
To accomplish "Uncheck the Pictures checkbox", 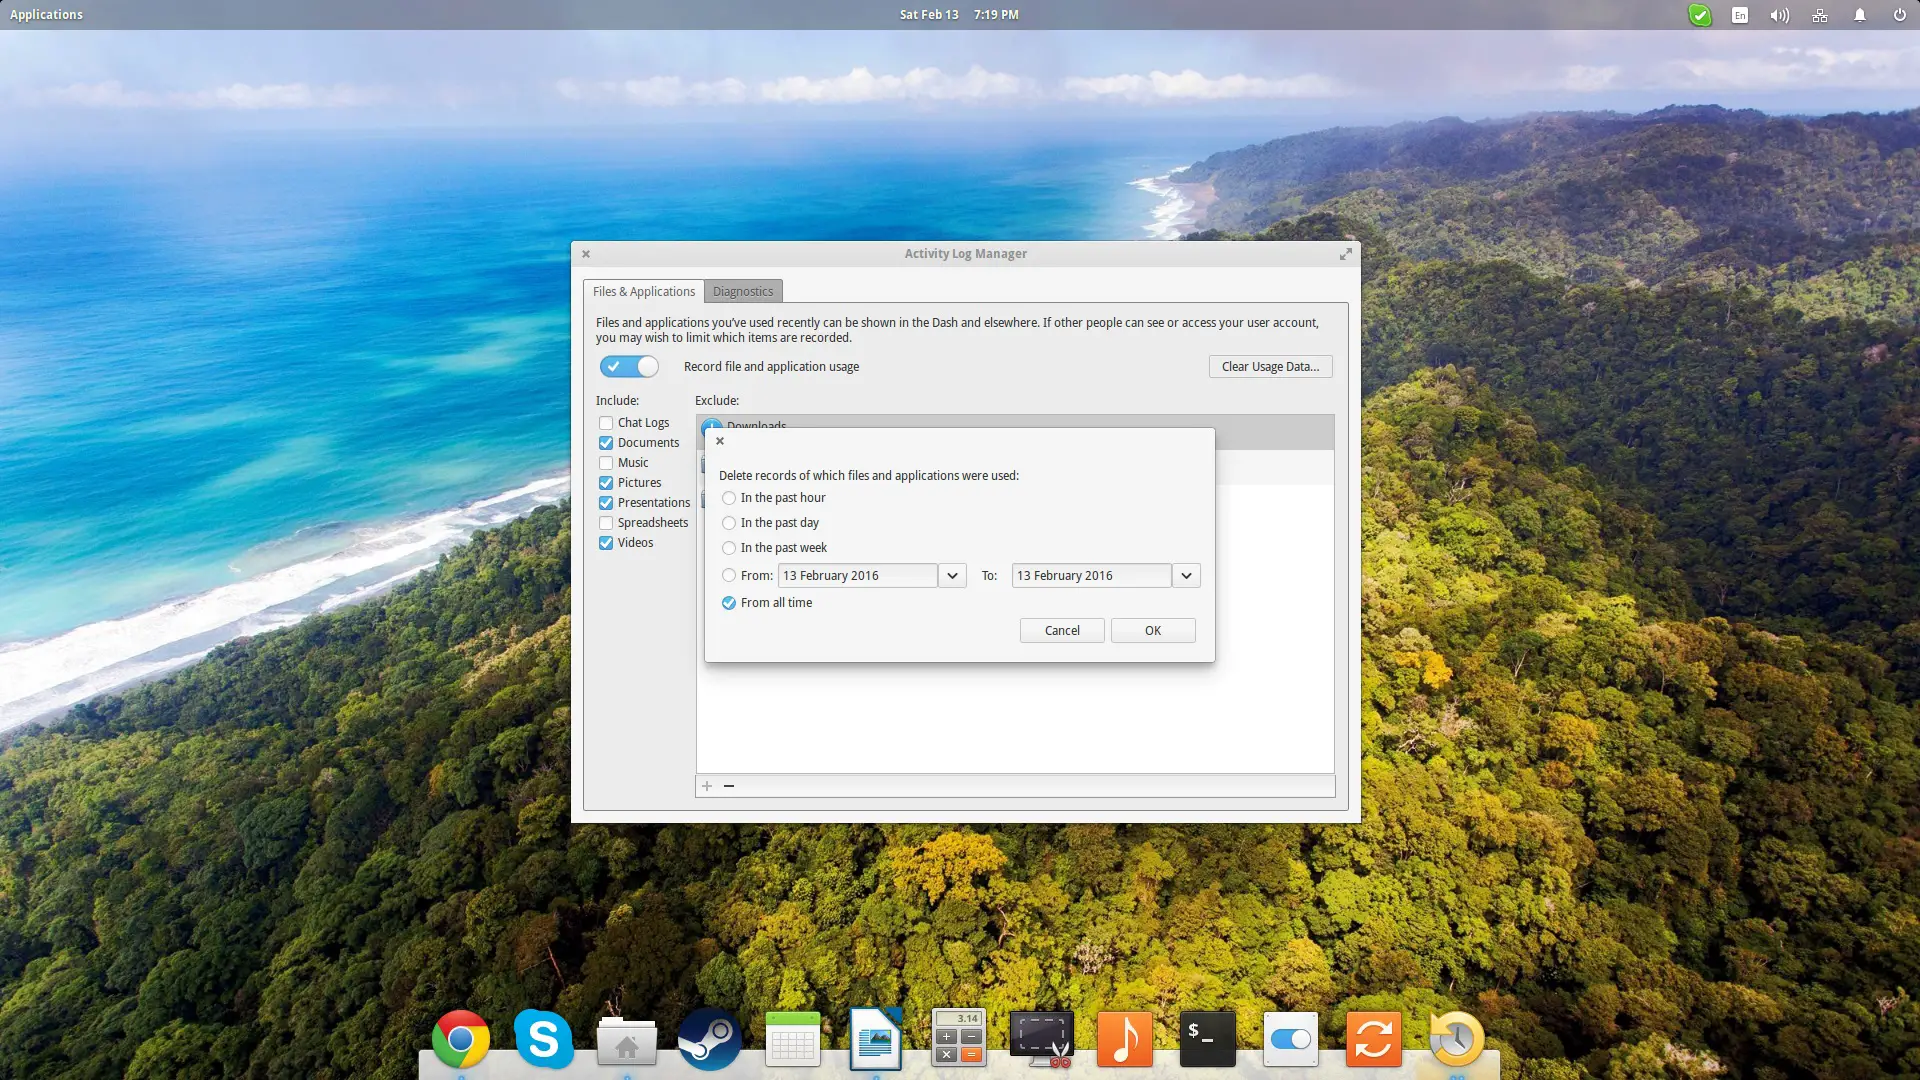I will 606,483.
